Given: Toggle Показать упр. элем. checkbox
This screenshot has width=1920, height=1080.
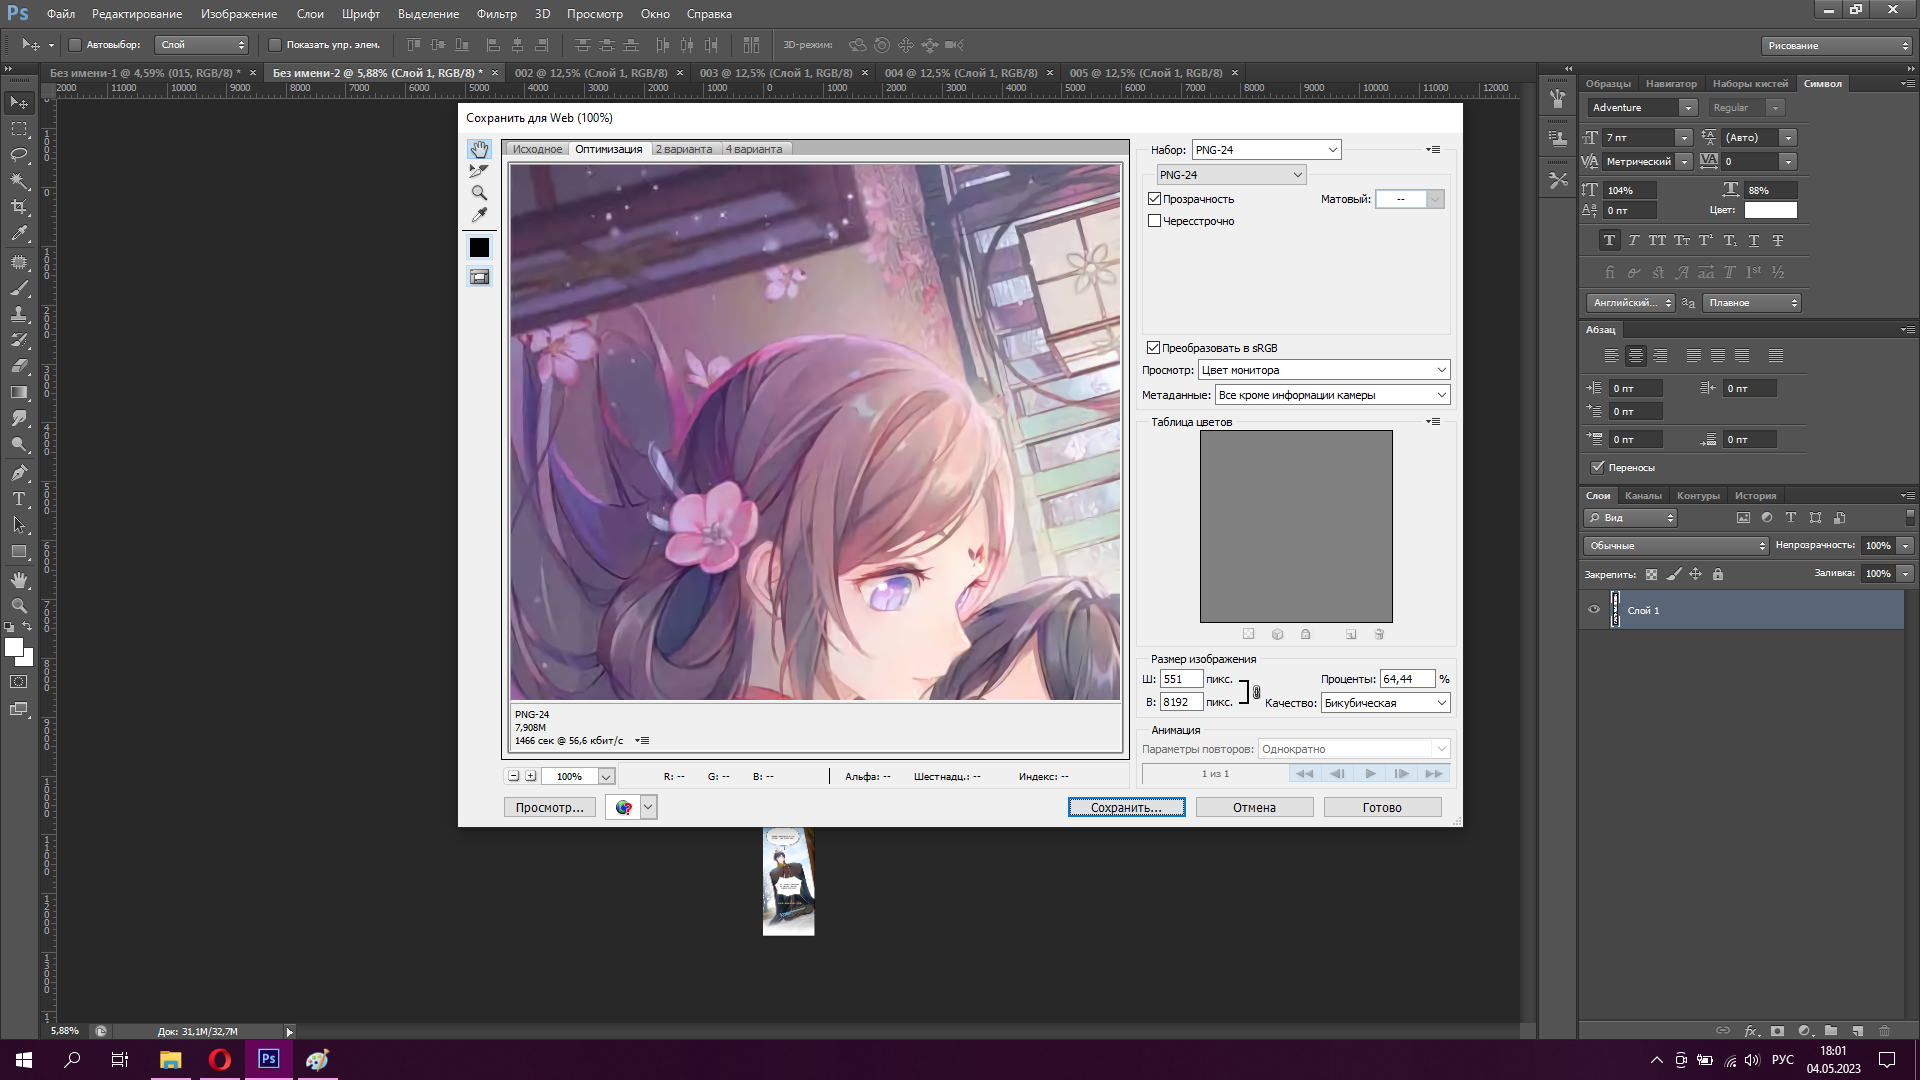Looking at the screenshot, I should (275, 45).
